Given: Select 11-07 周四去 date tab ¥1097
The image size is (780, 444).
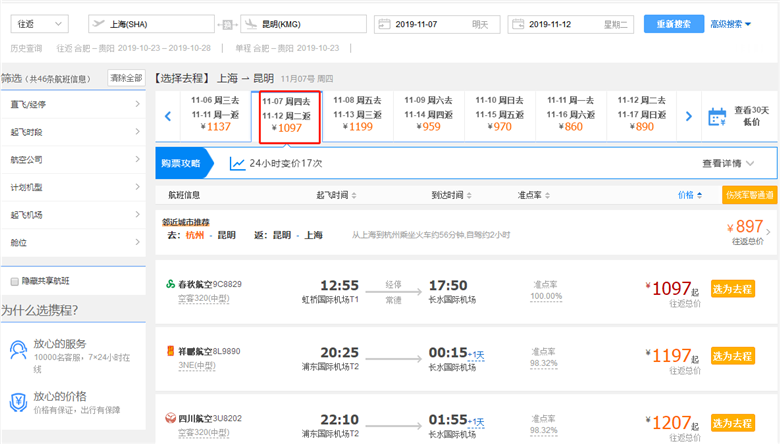Looking at the screenshot, I should pyautogui.click(x=289, y=117).
